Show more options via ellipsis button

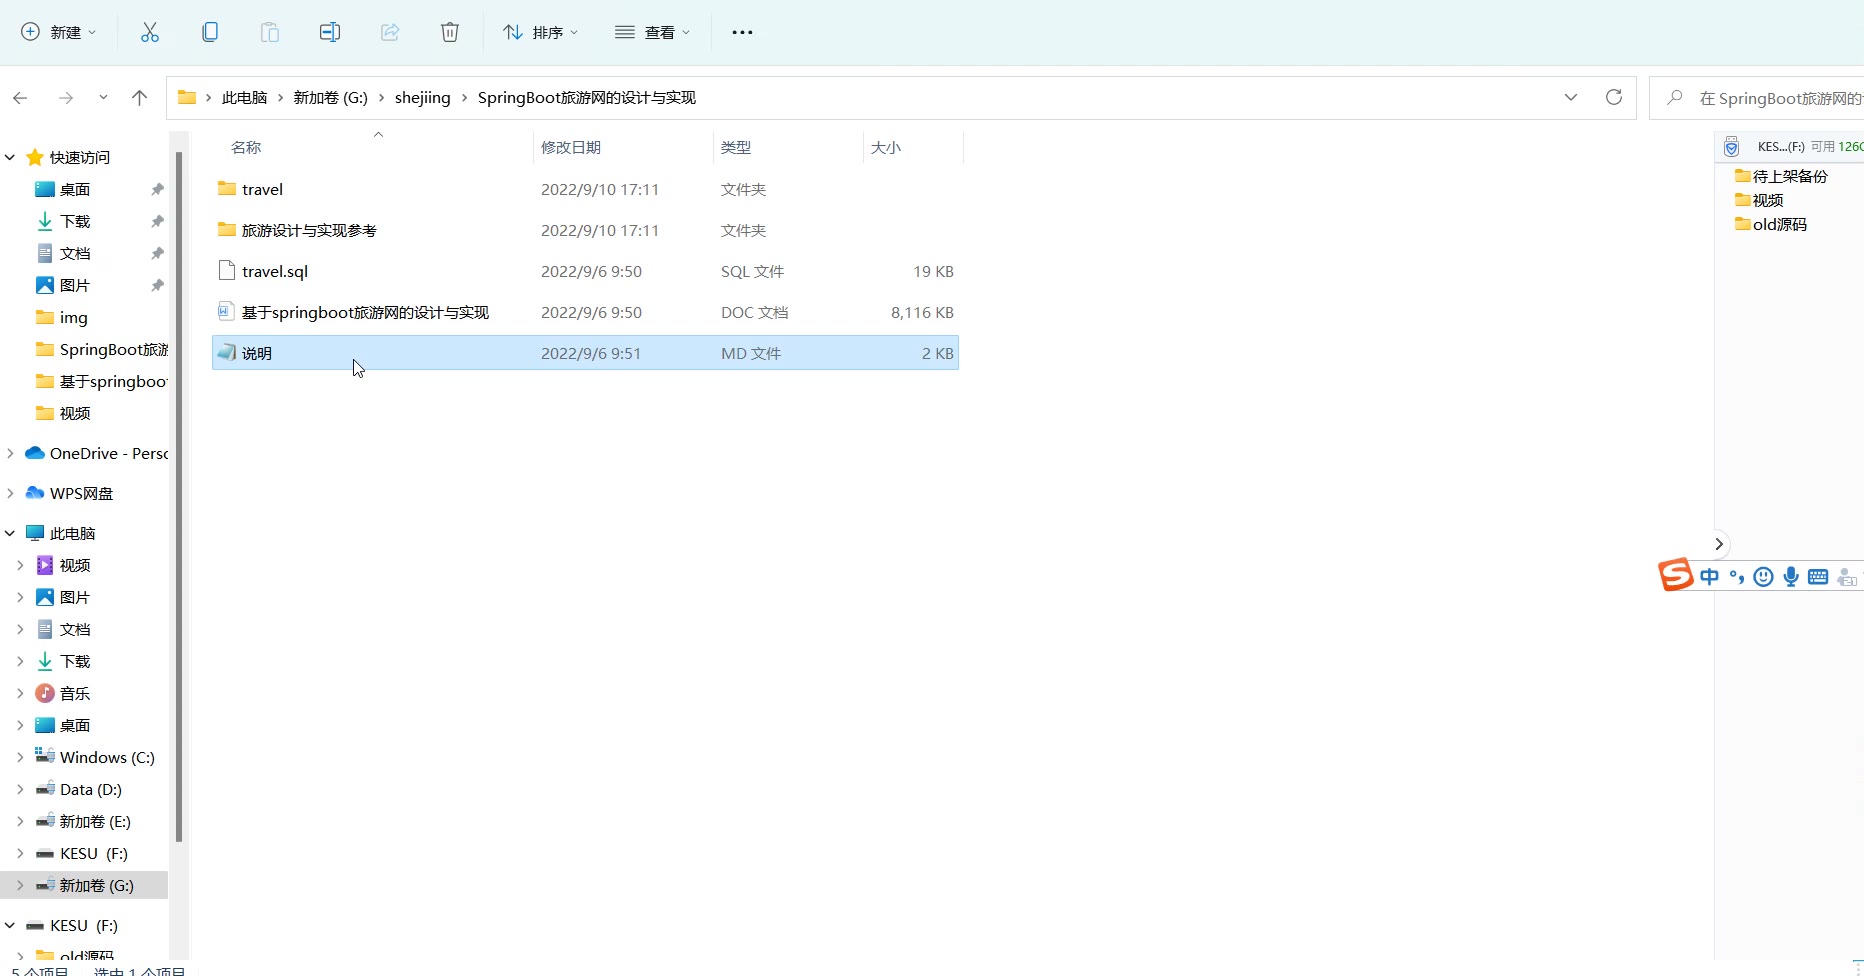click(x=742, y=33)
